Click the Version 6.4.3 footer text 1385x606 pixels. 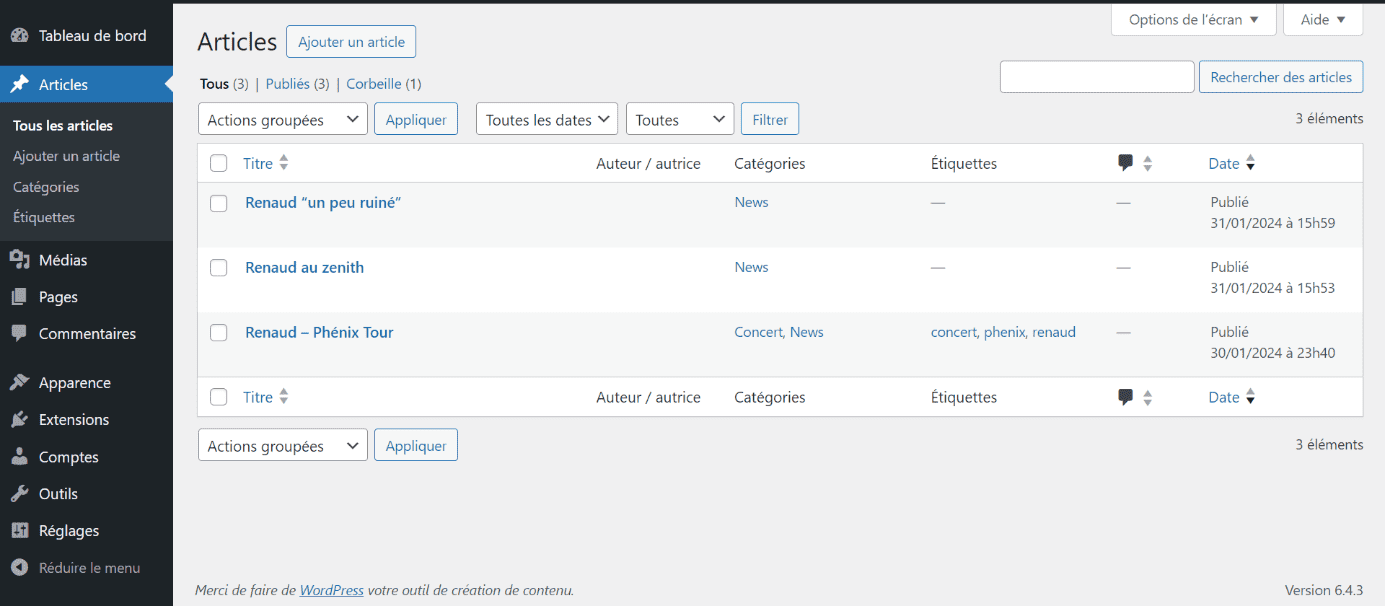(1323, 590)
